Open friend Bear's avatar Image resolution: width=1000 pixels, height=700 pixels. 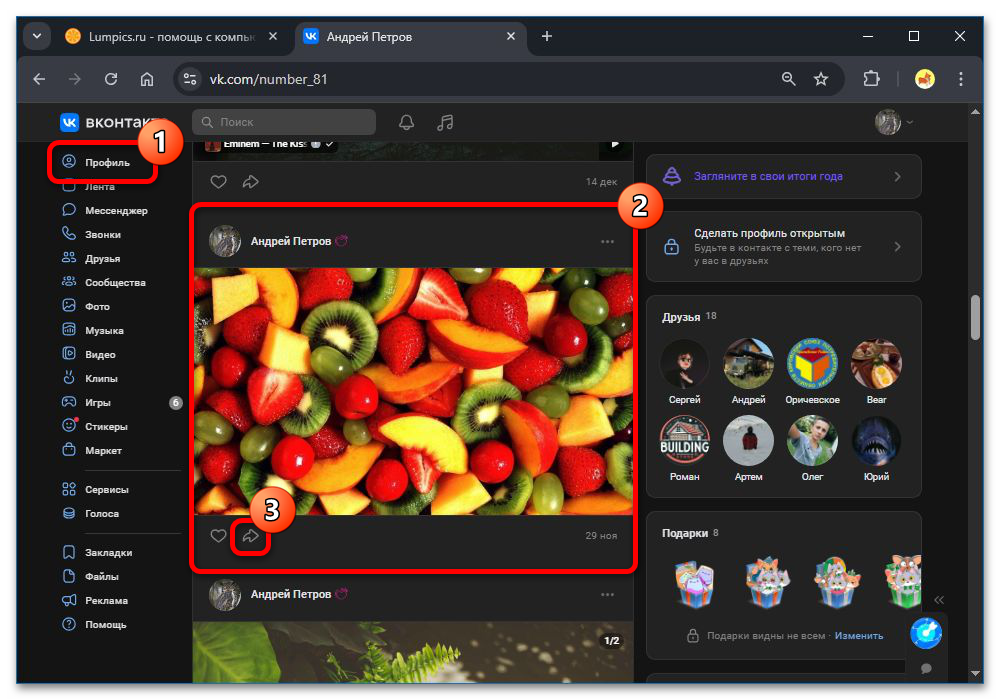pyautogui.click(x=876, y=364)
